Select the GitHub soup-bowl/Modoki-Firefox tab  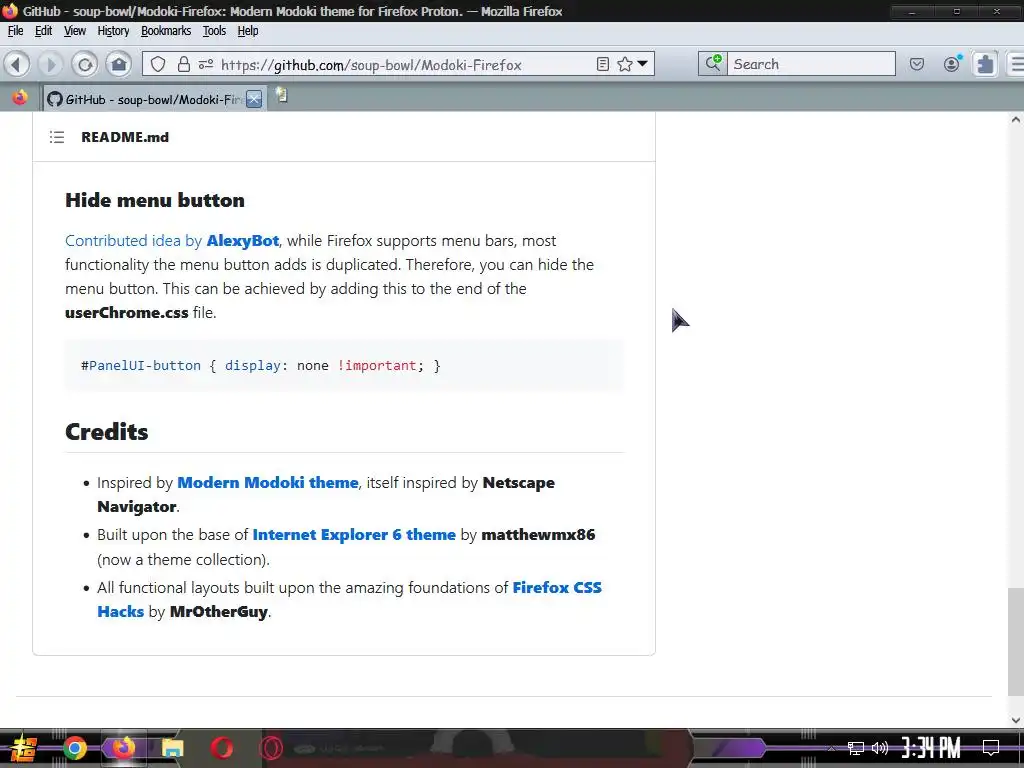tap(155, 99)
